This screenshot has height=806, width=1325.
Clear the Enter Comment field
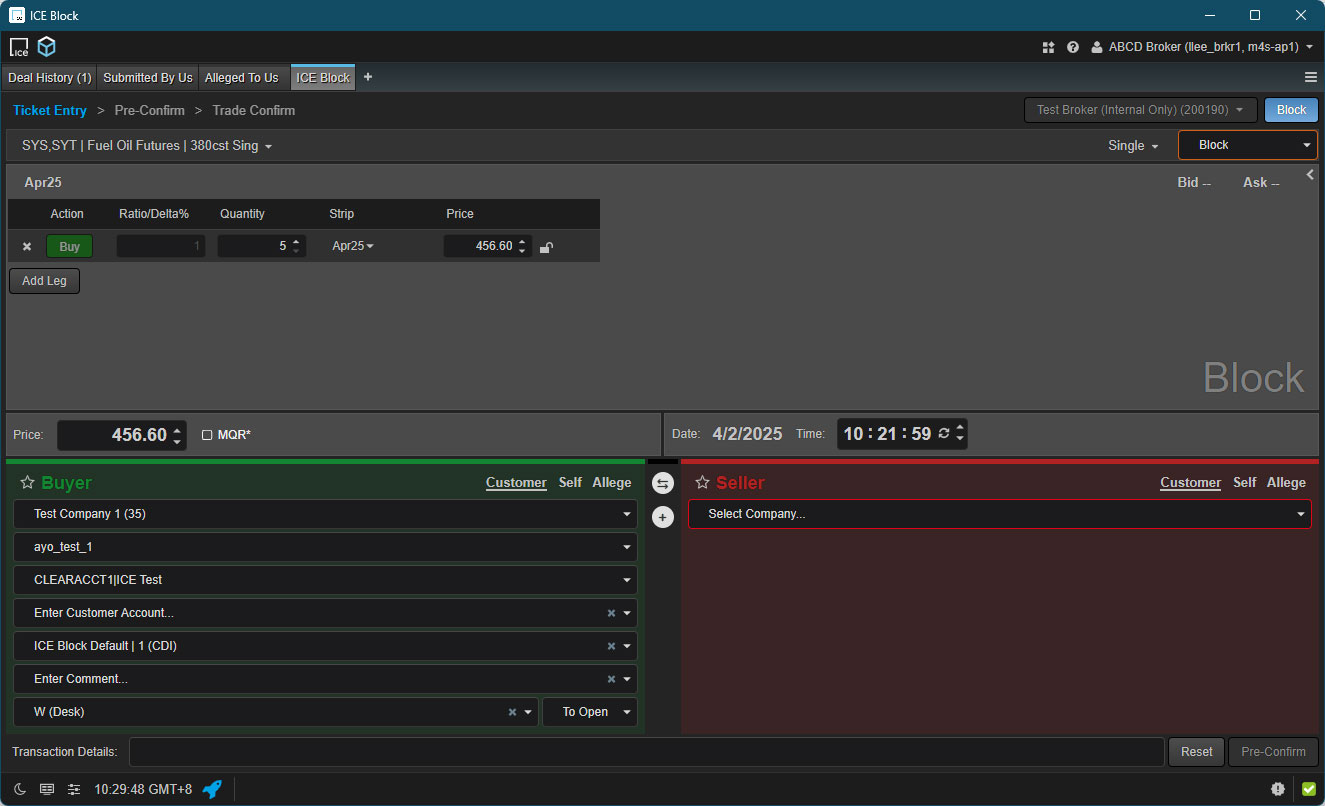(611, 679)
